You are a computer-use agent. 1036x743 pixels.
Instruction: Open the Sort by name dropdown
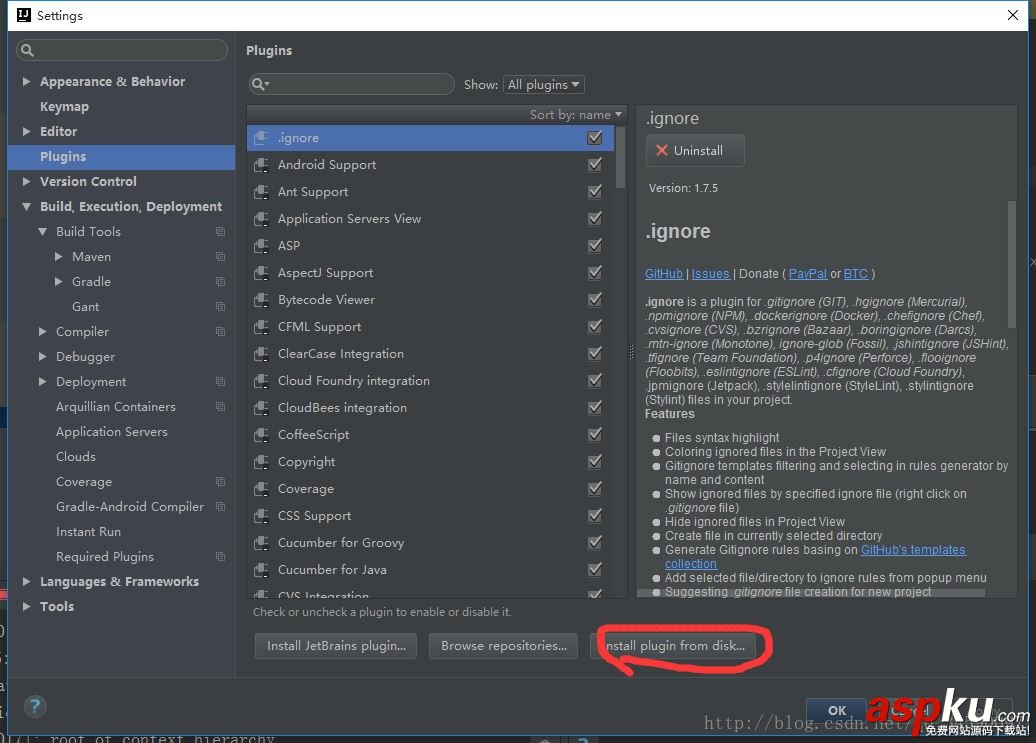(575, 114)
